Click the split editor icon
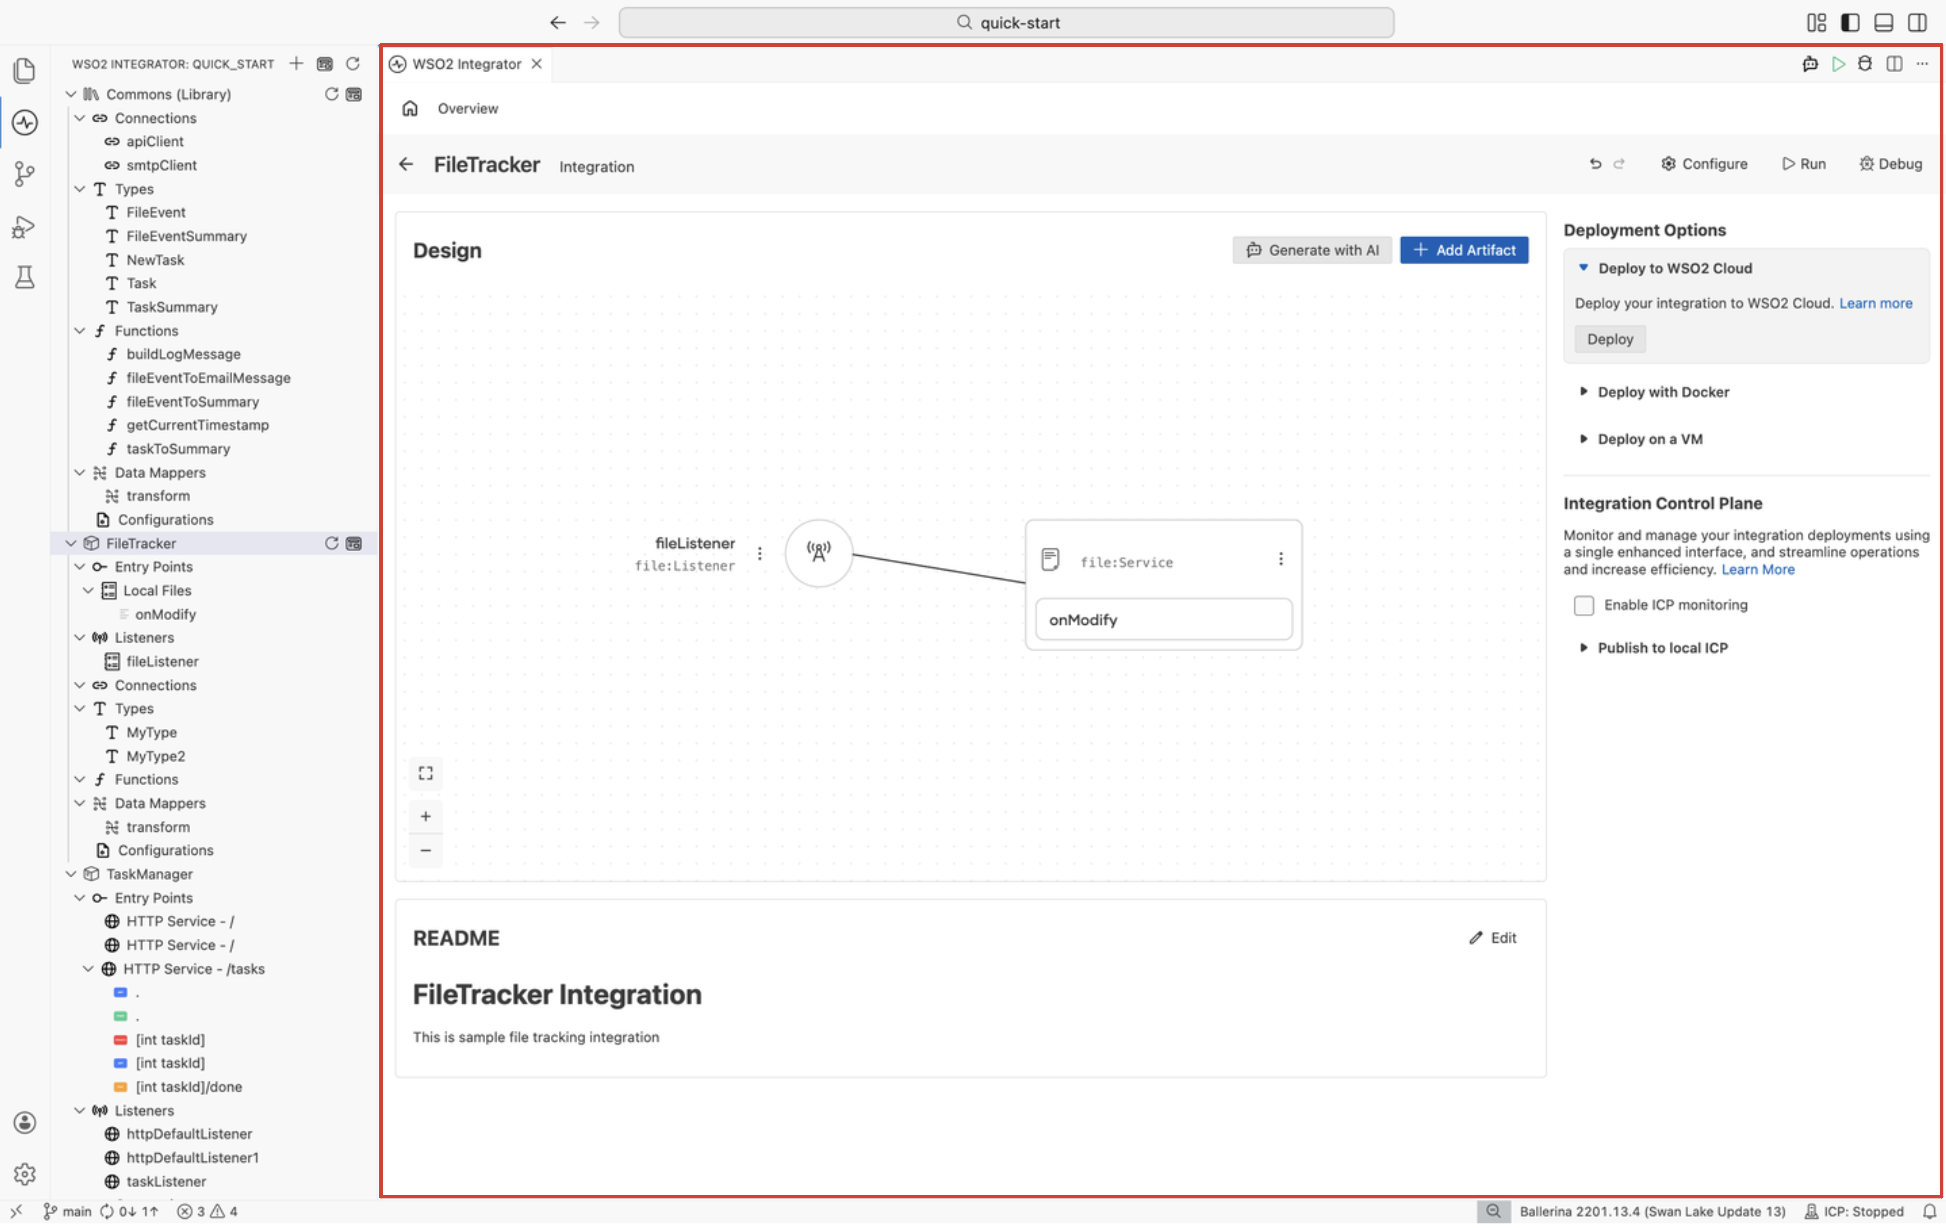 click(x=1894, y=64)
